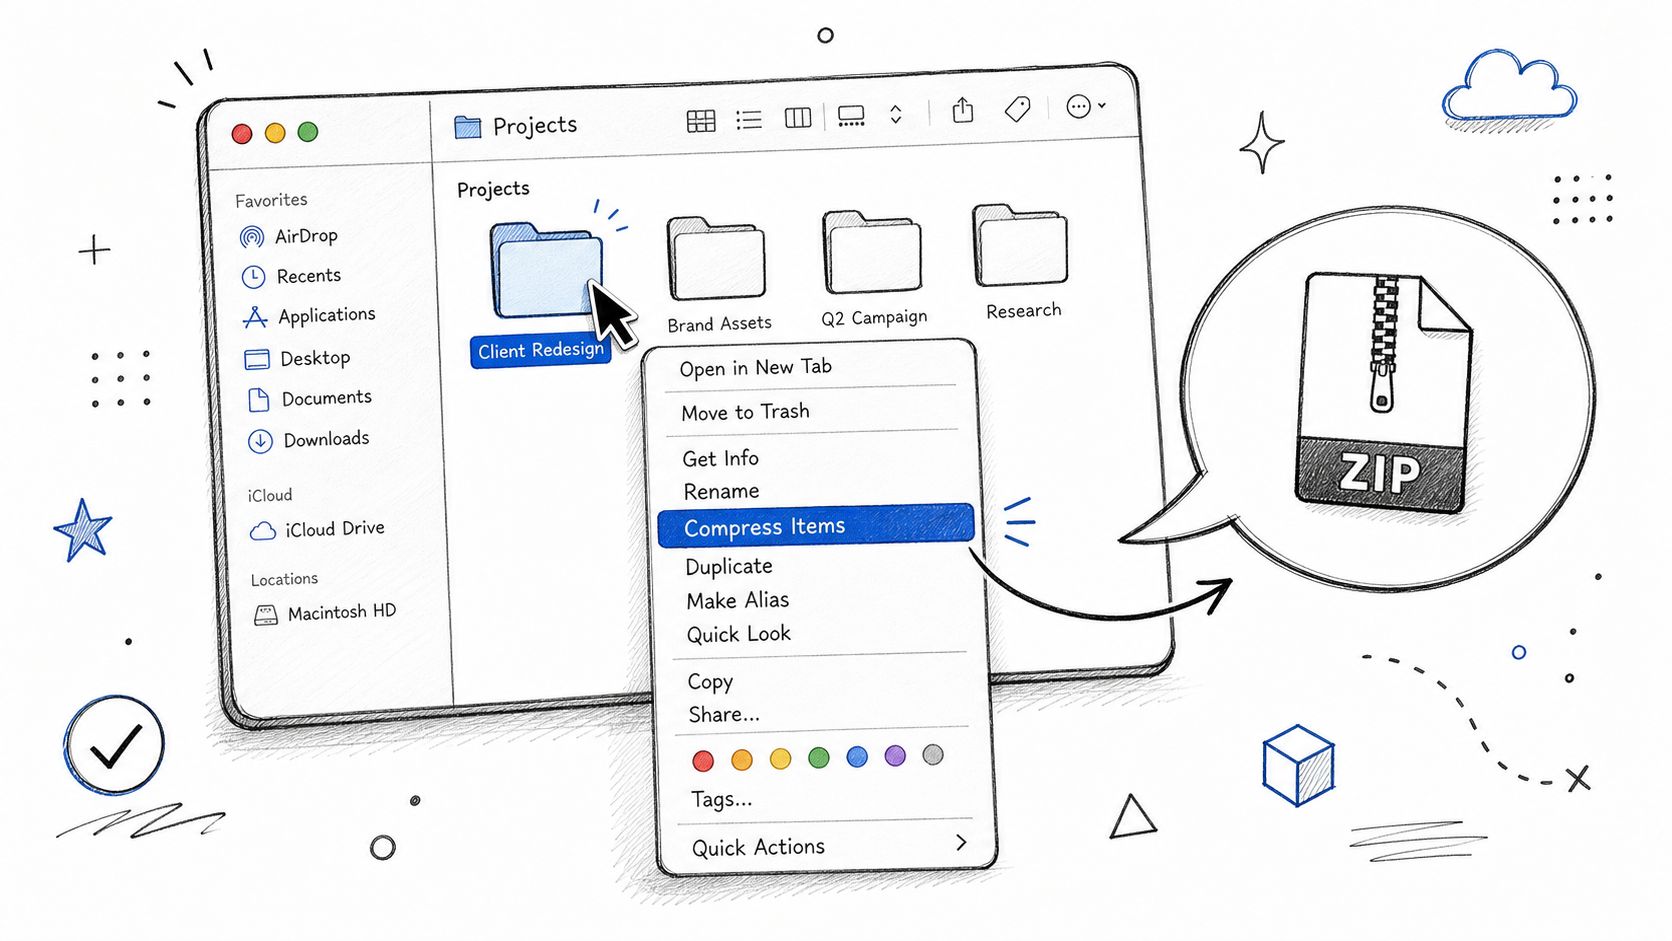The image size is (1672, 941).
Task: Open Applications in the sidebar
Action: pyautogui.click(x=309, y=316)
